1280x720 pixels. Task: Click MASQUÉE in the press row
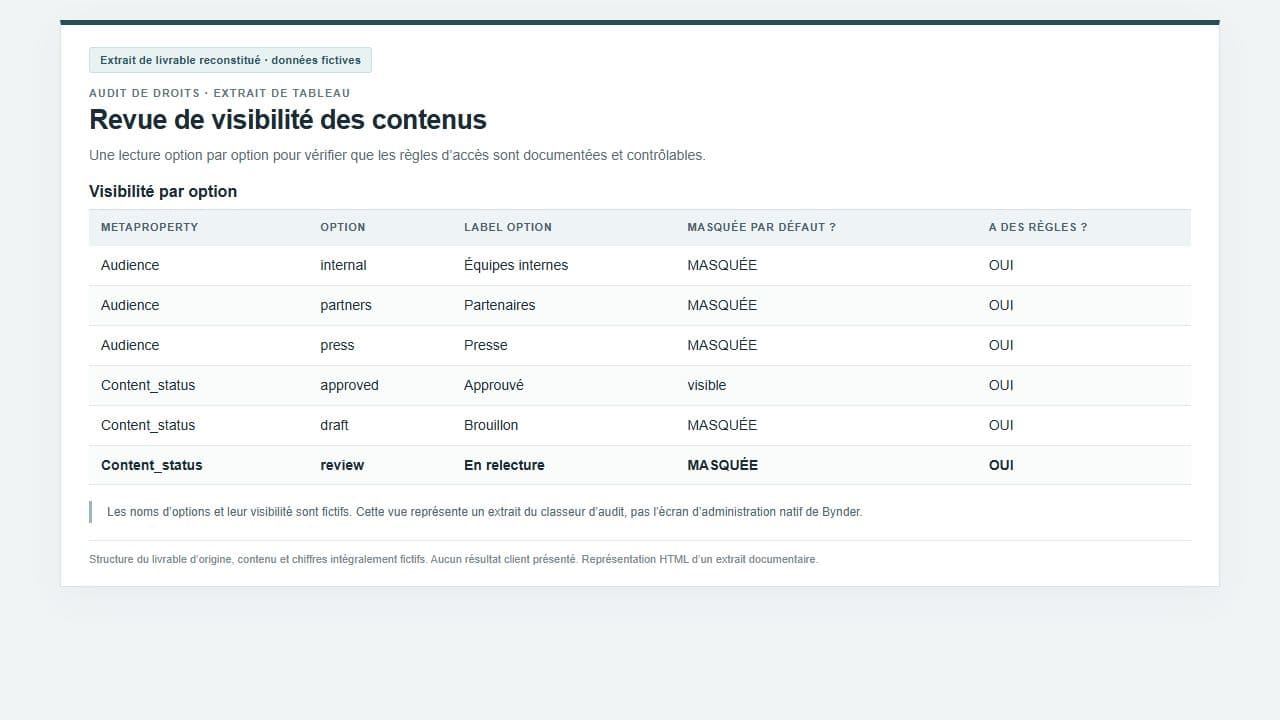pos(722,345)
